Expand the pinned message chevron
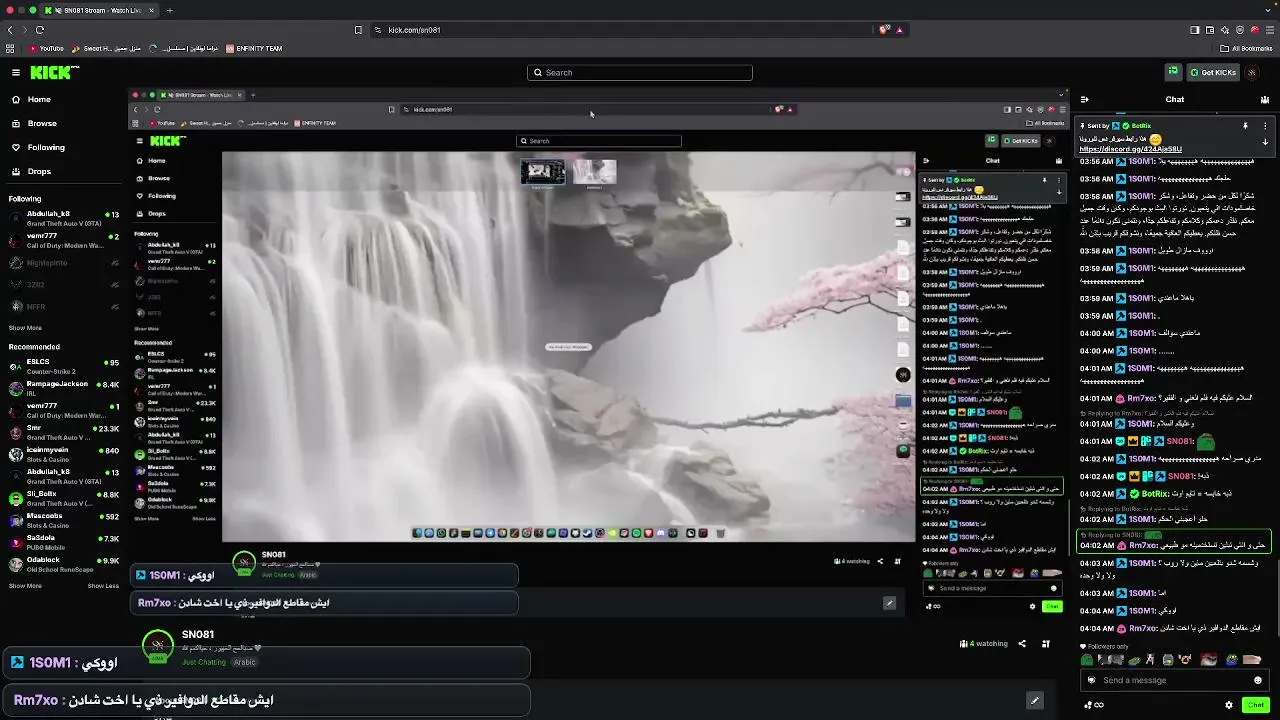1280x720 pixels. [x=1265, y=142]
